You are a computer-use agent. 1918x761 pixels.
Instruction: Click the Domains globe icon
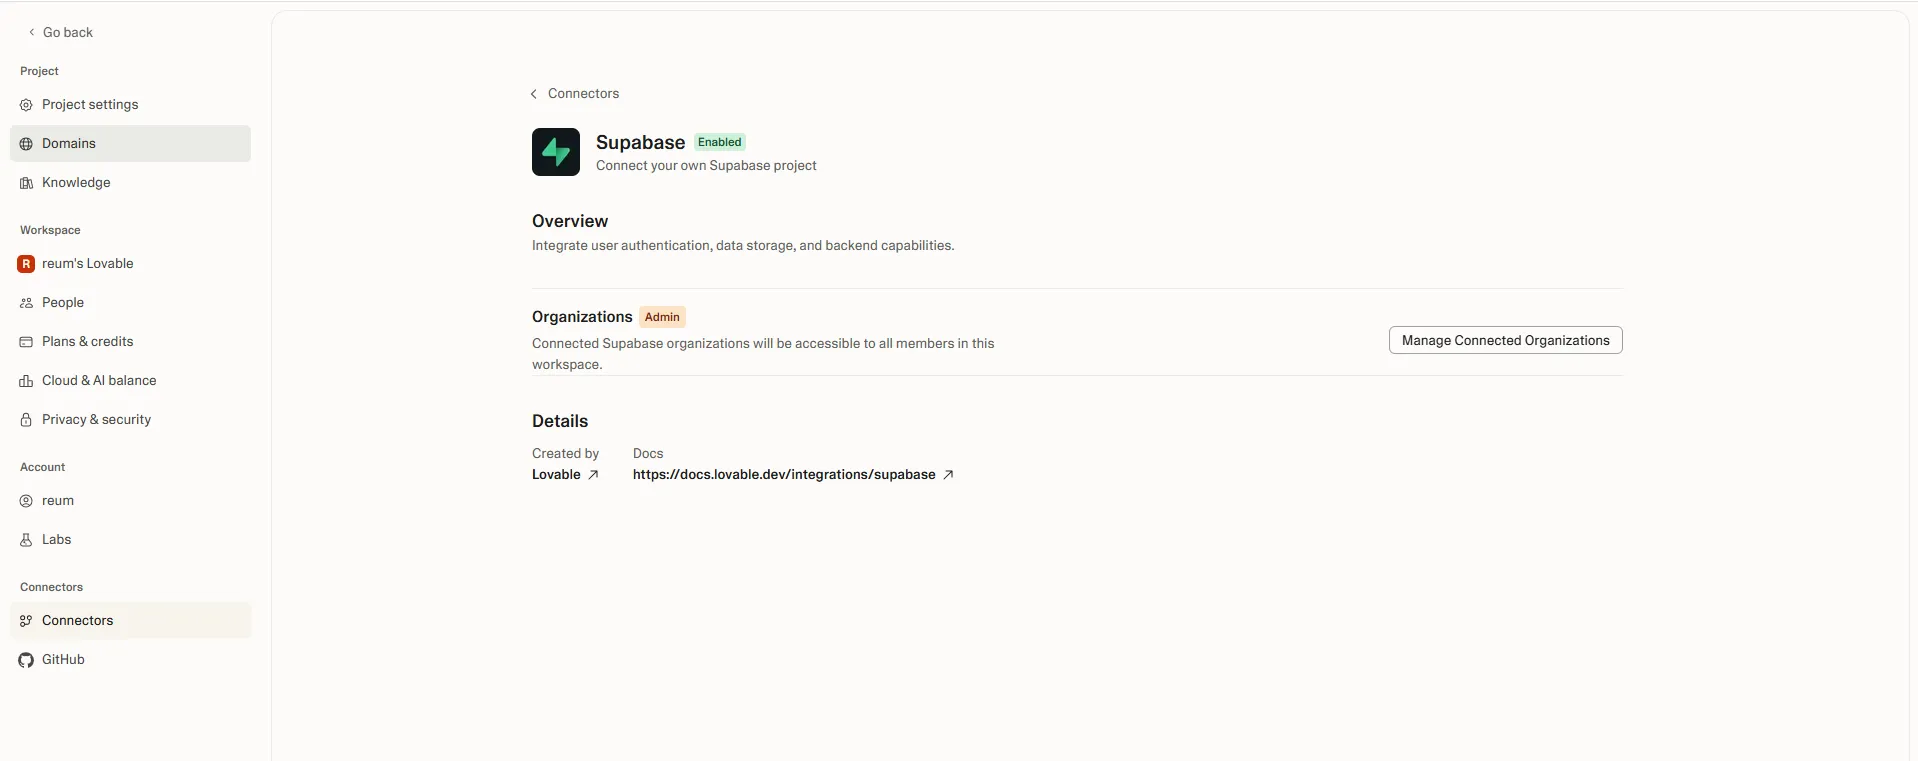[x=26, y=144]
